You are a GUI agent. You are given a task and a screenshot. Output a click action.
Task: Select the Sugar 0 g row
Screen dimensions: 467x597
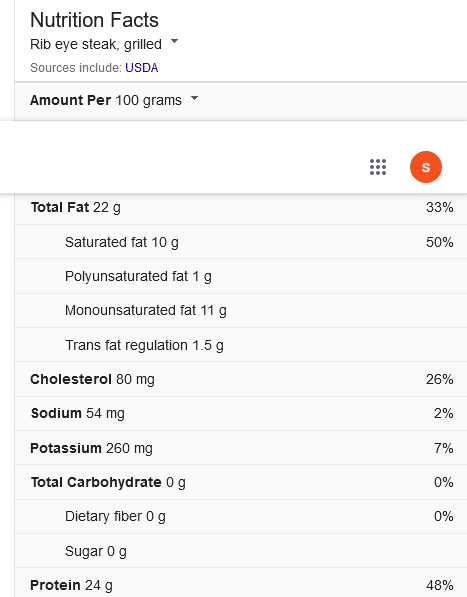[241, 551]
